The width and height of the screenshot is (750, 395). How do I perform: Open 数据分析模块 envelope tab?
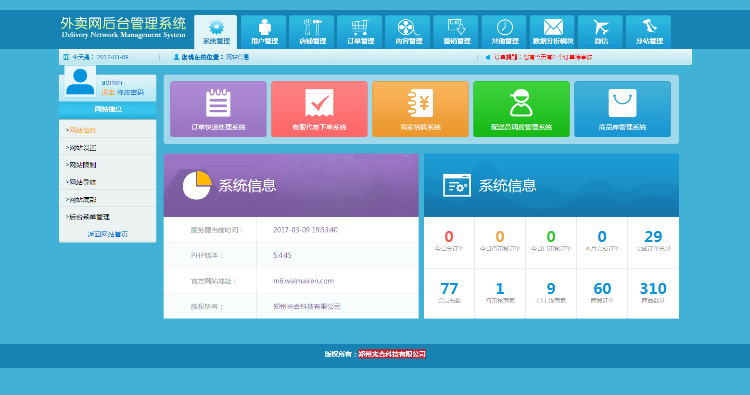[x=552, y=32]
